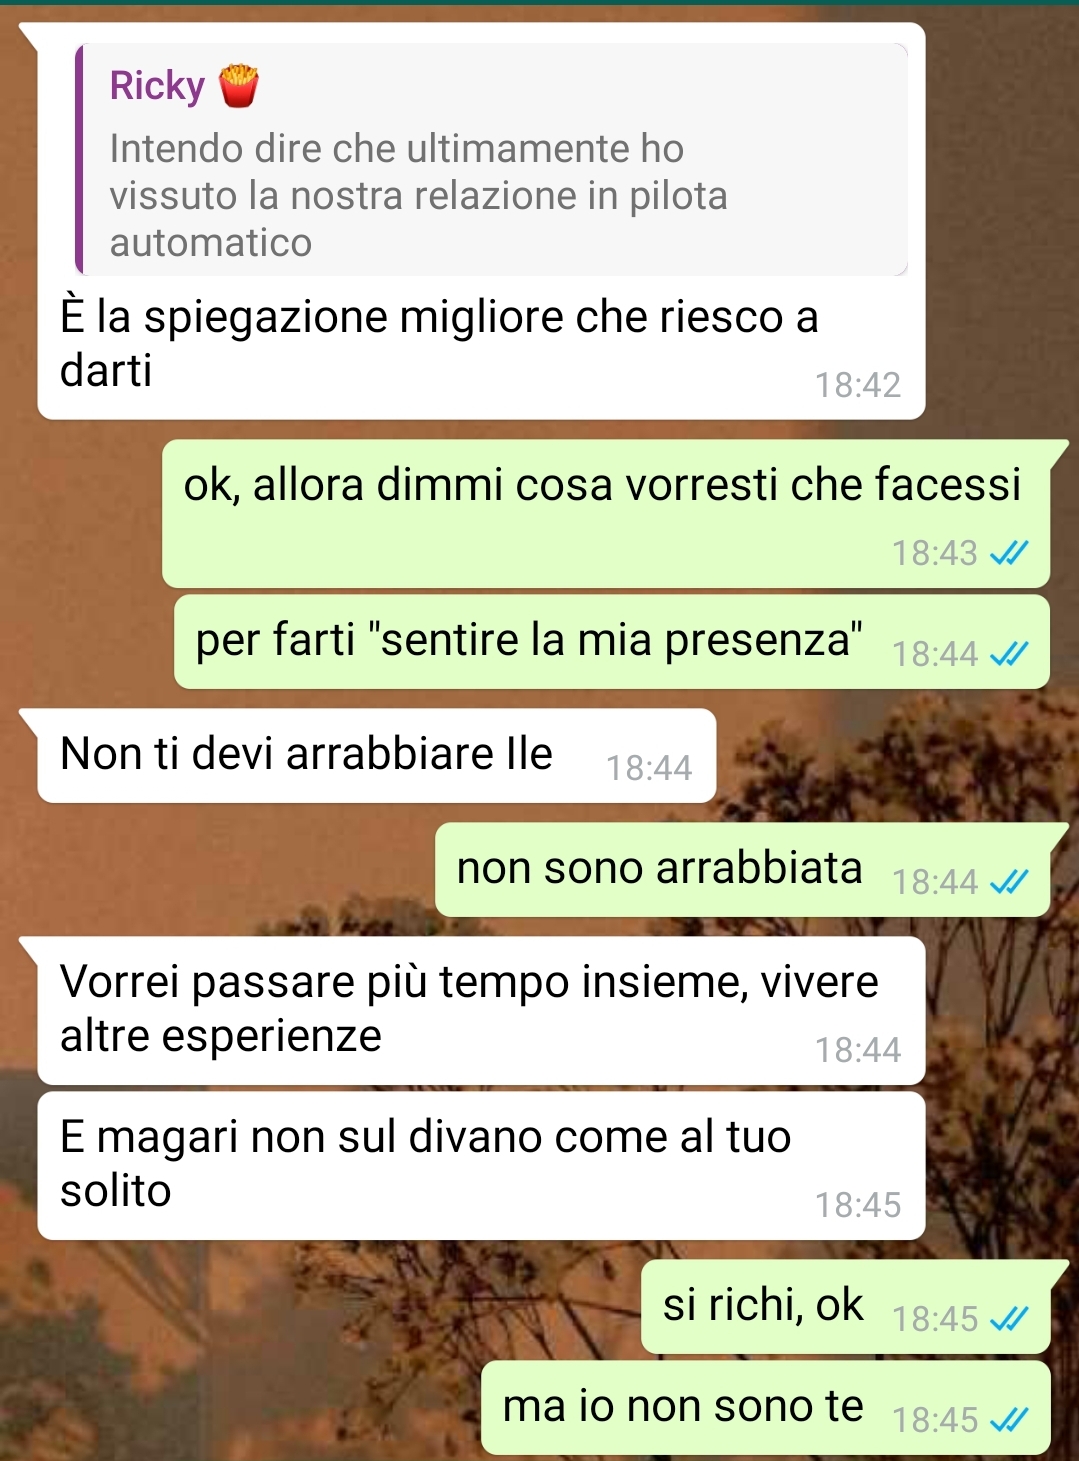Tap the "si richi, ok" bubble text
1079x1461 pixels.
click(x=762, y=1305)
